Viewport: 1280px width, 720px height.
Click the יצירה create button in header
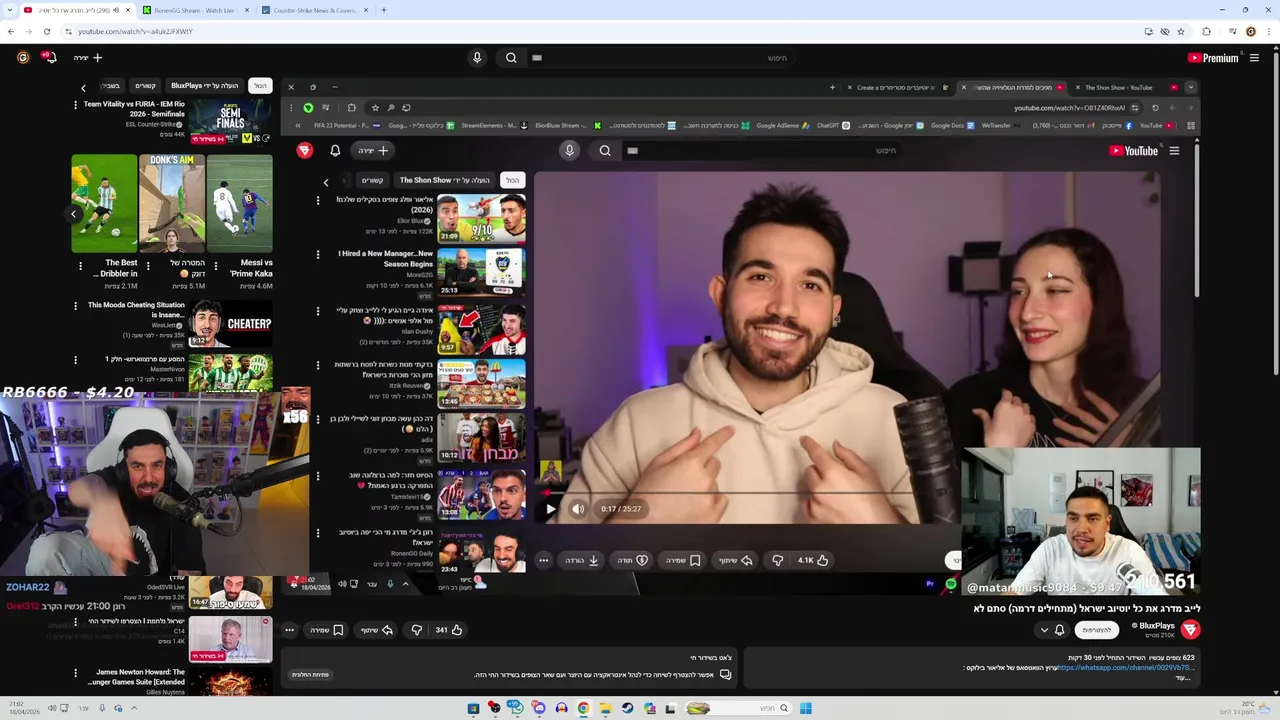pos(88,58)
